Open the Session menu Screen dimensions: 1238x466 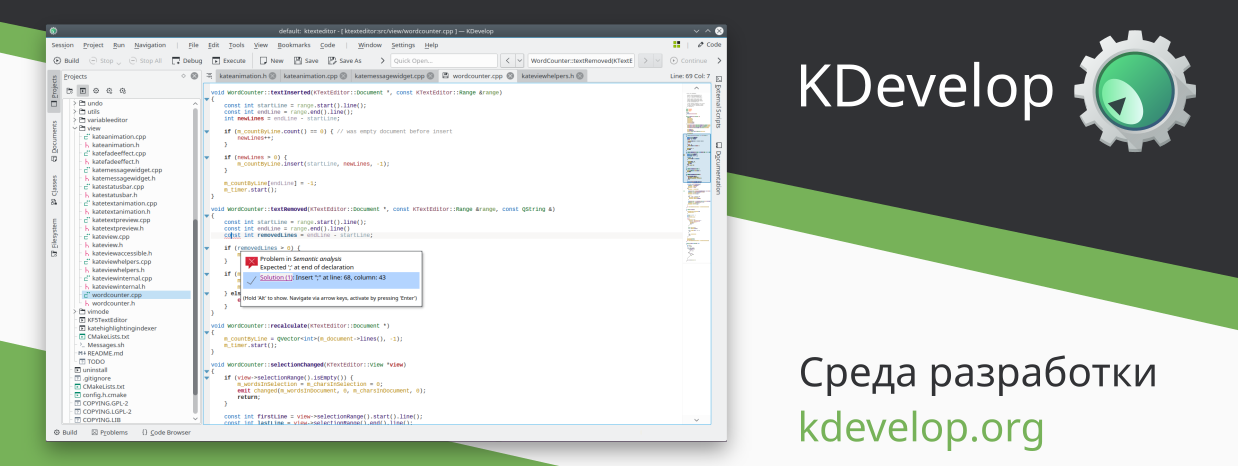(x=62, y=45)
